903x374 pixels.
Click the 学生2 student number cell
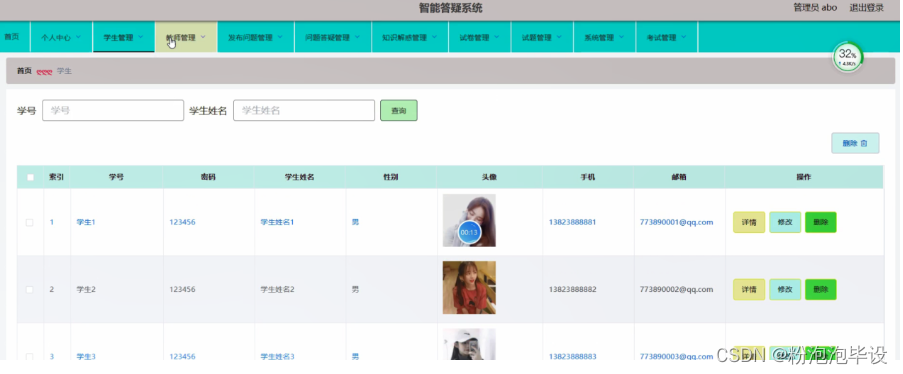click(x=86, y=290)
